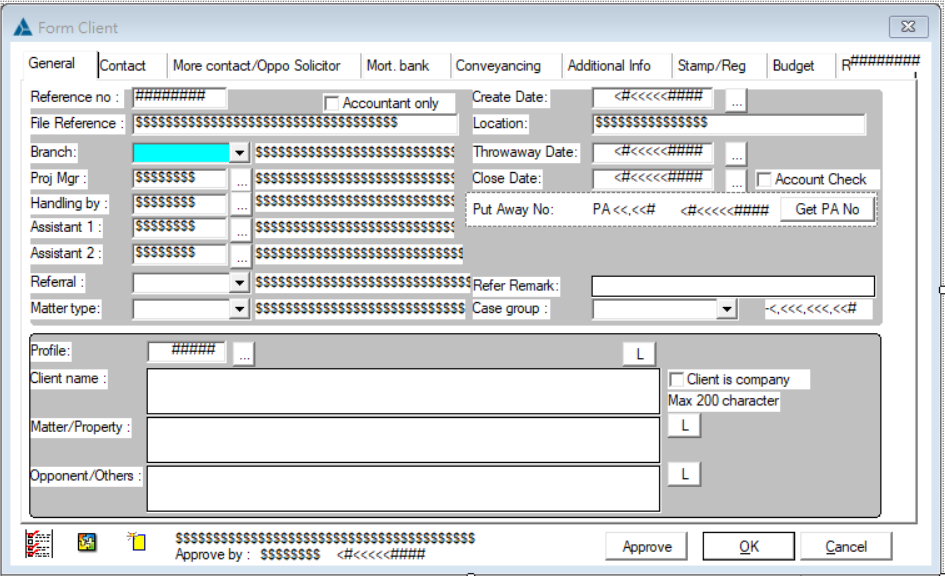Click the ellipsis next to Create Date

[737, 97]
